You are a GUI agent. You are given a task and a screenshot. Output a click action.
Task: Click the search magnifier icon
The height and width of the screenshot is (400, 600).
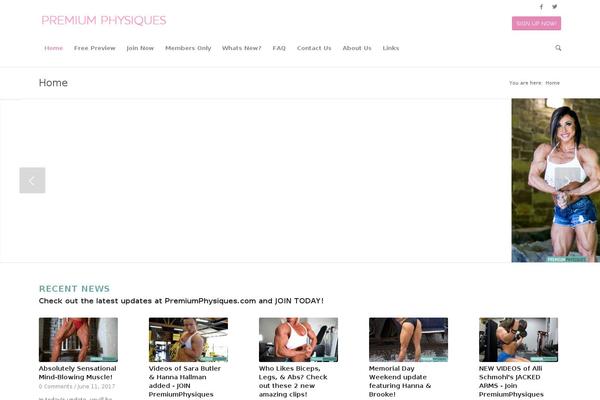coord(558,48)
